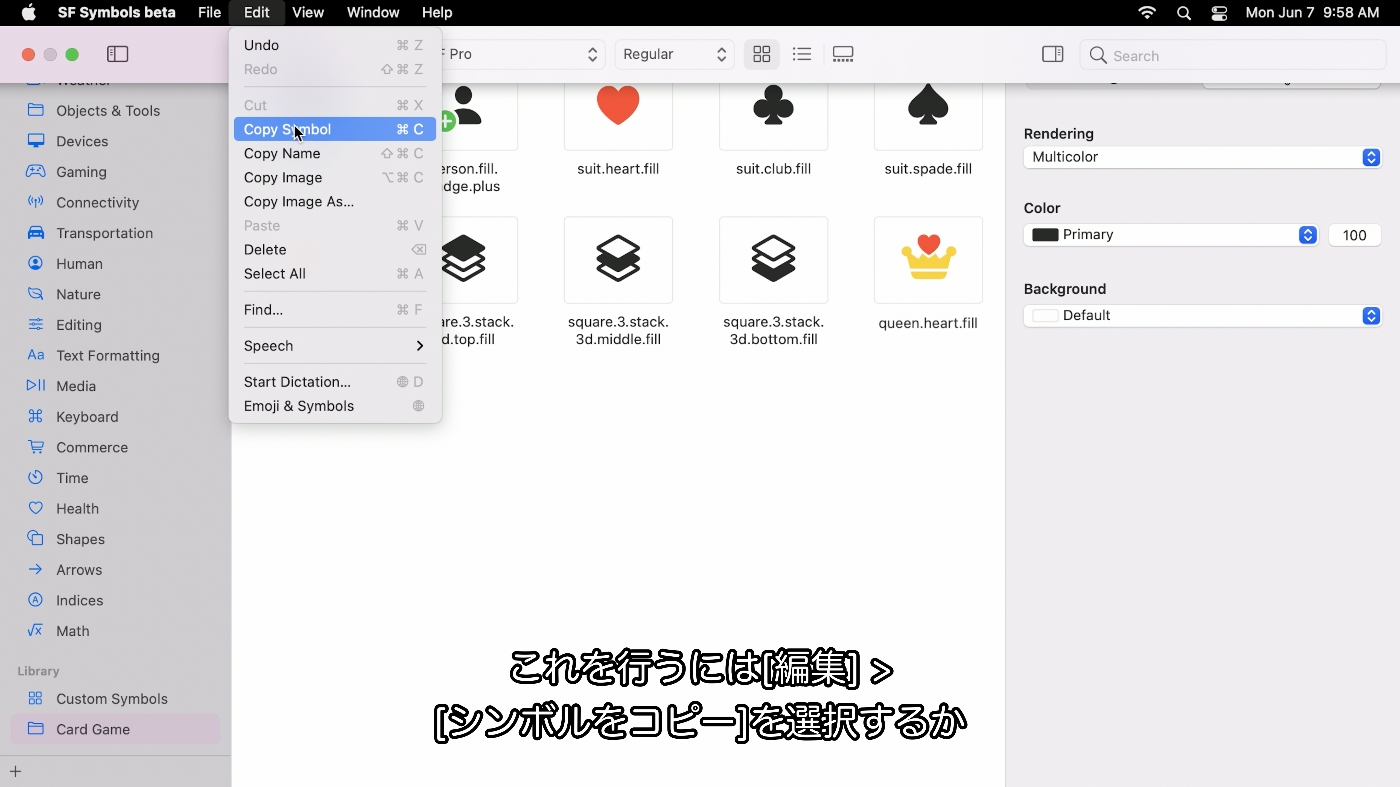Toggle the sidebar with toolbar icon
This screenshot has width=1400, height=787.
pos(117,54)
